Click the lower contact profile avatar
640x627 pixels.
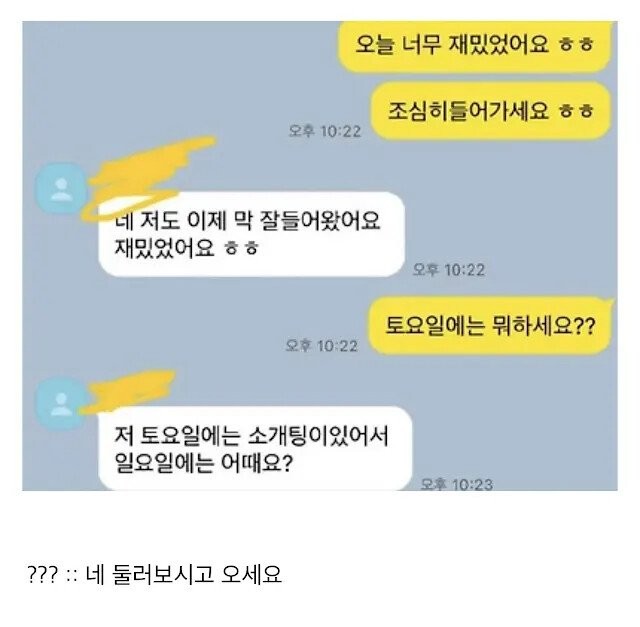61,403
